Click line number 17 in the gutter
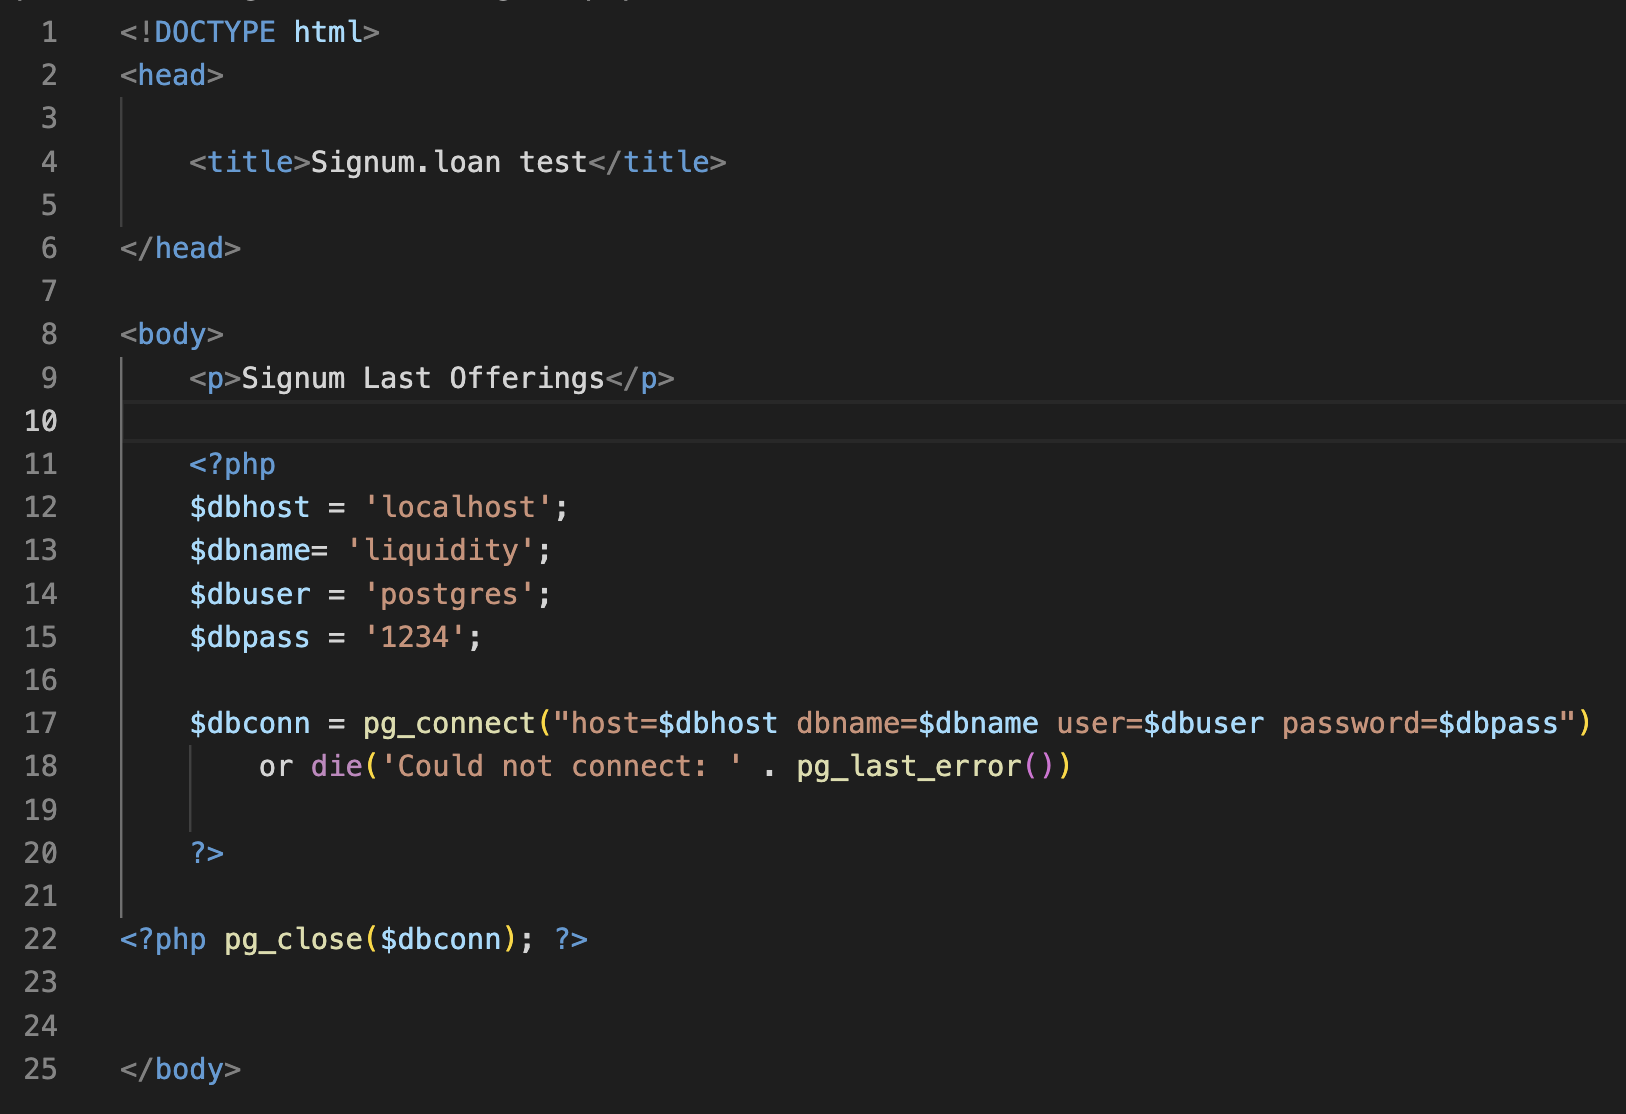The image size is (1626, 1114). pos(41,723)
